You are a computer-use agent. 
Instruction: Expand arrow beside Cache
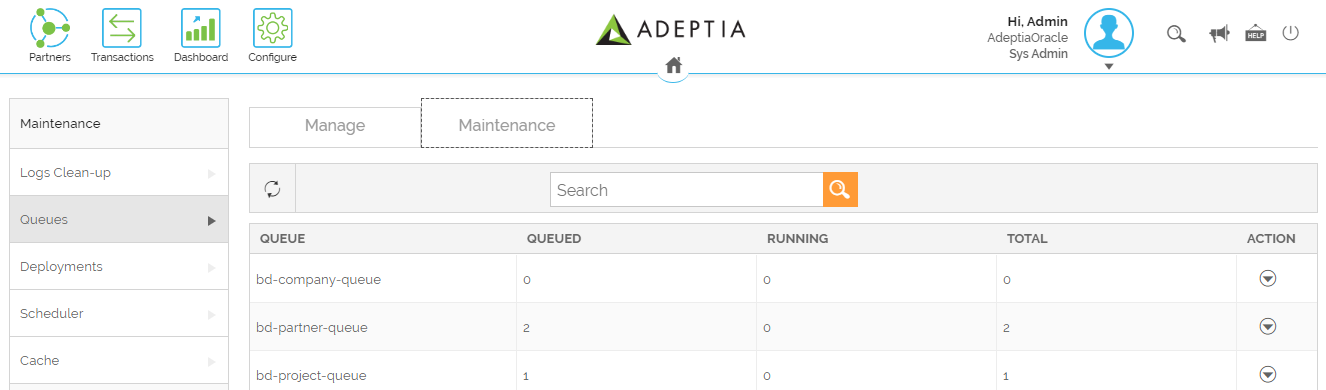[211, 361]
